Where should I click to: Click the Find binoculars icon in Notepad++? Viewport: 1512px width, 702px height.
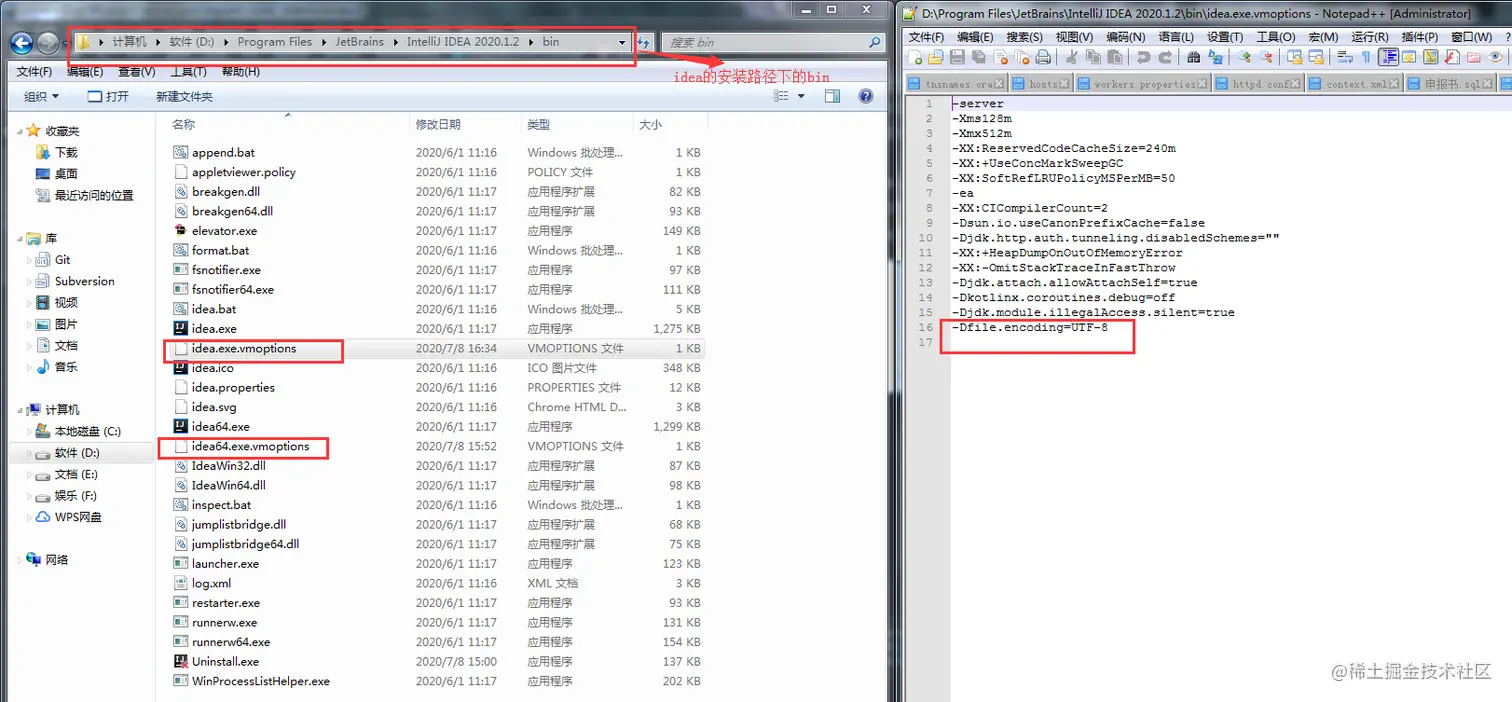click(1194, 57)
